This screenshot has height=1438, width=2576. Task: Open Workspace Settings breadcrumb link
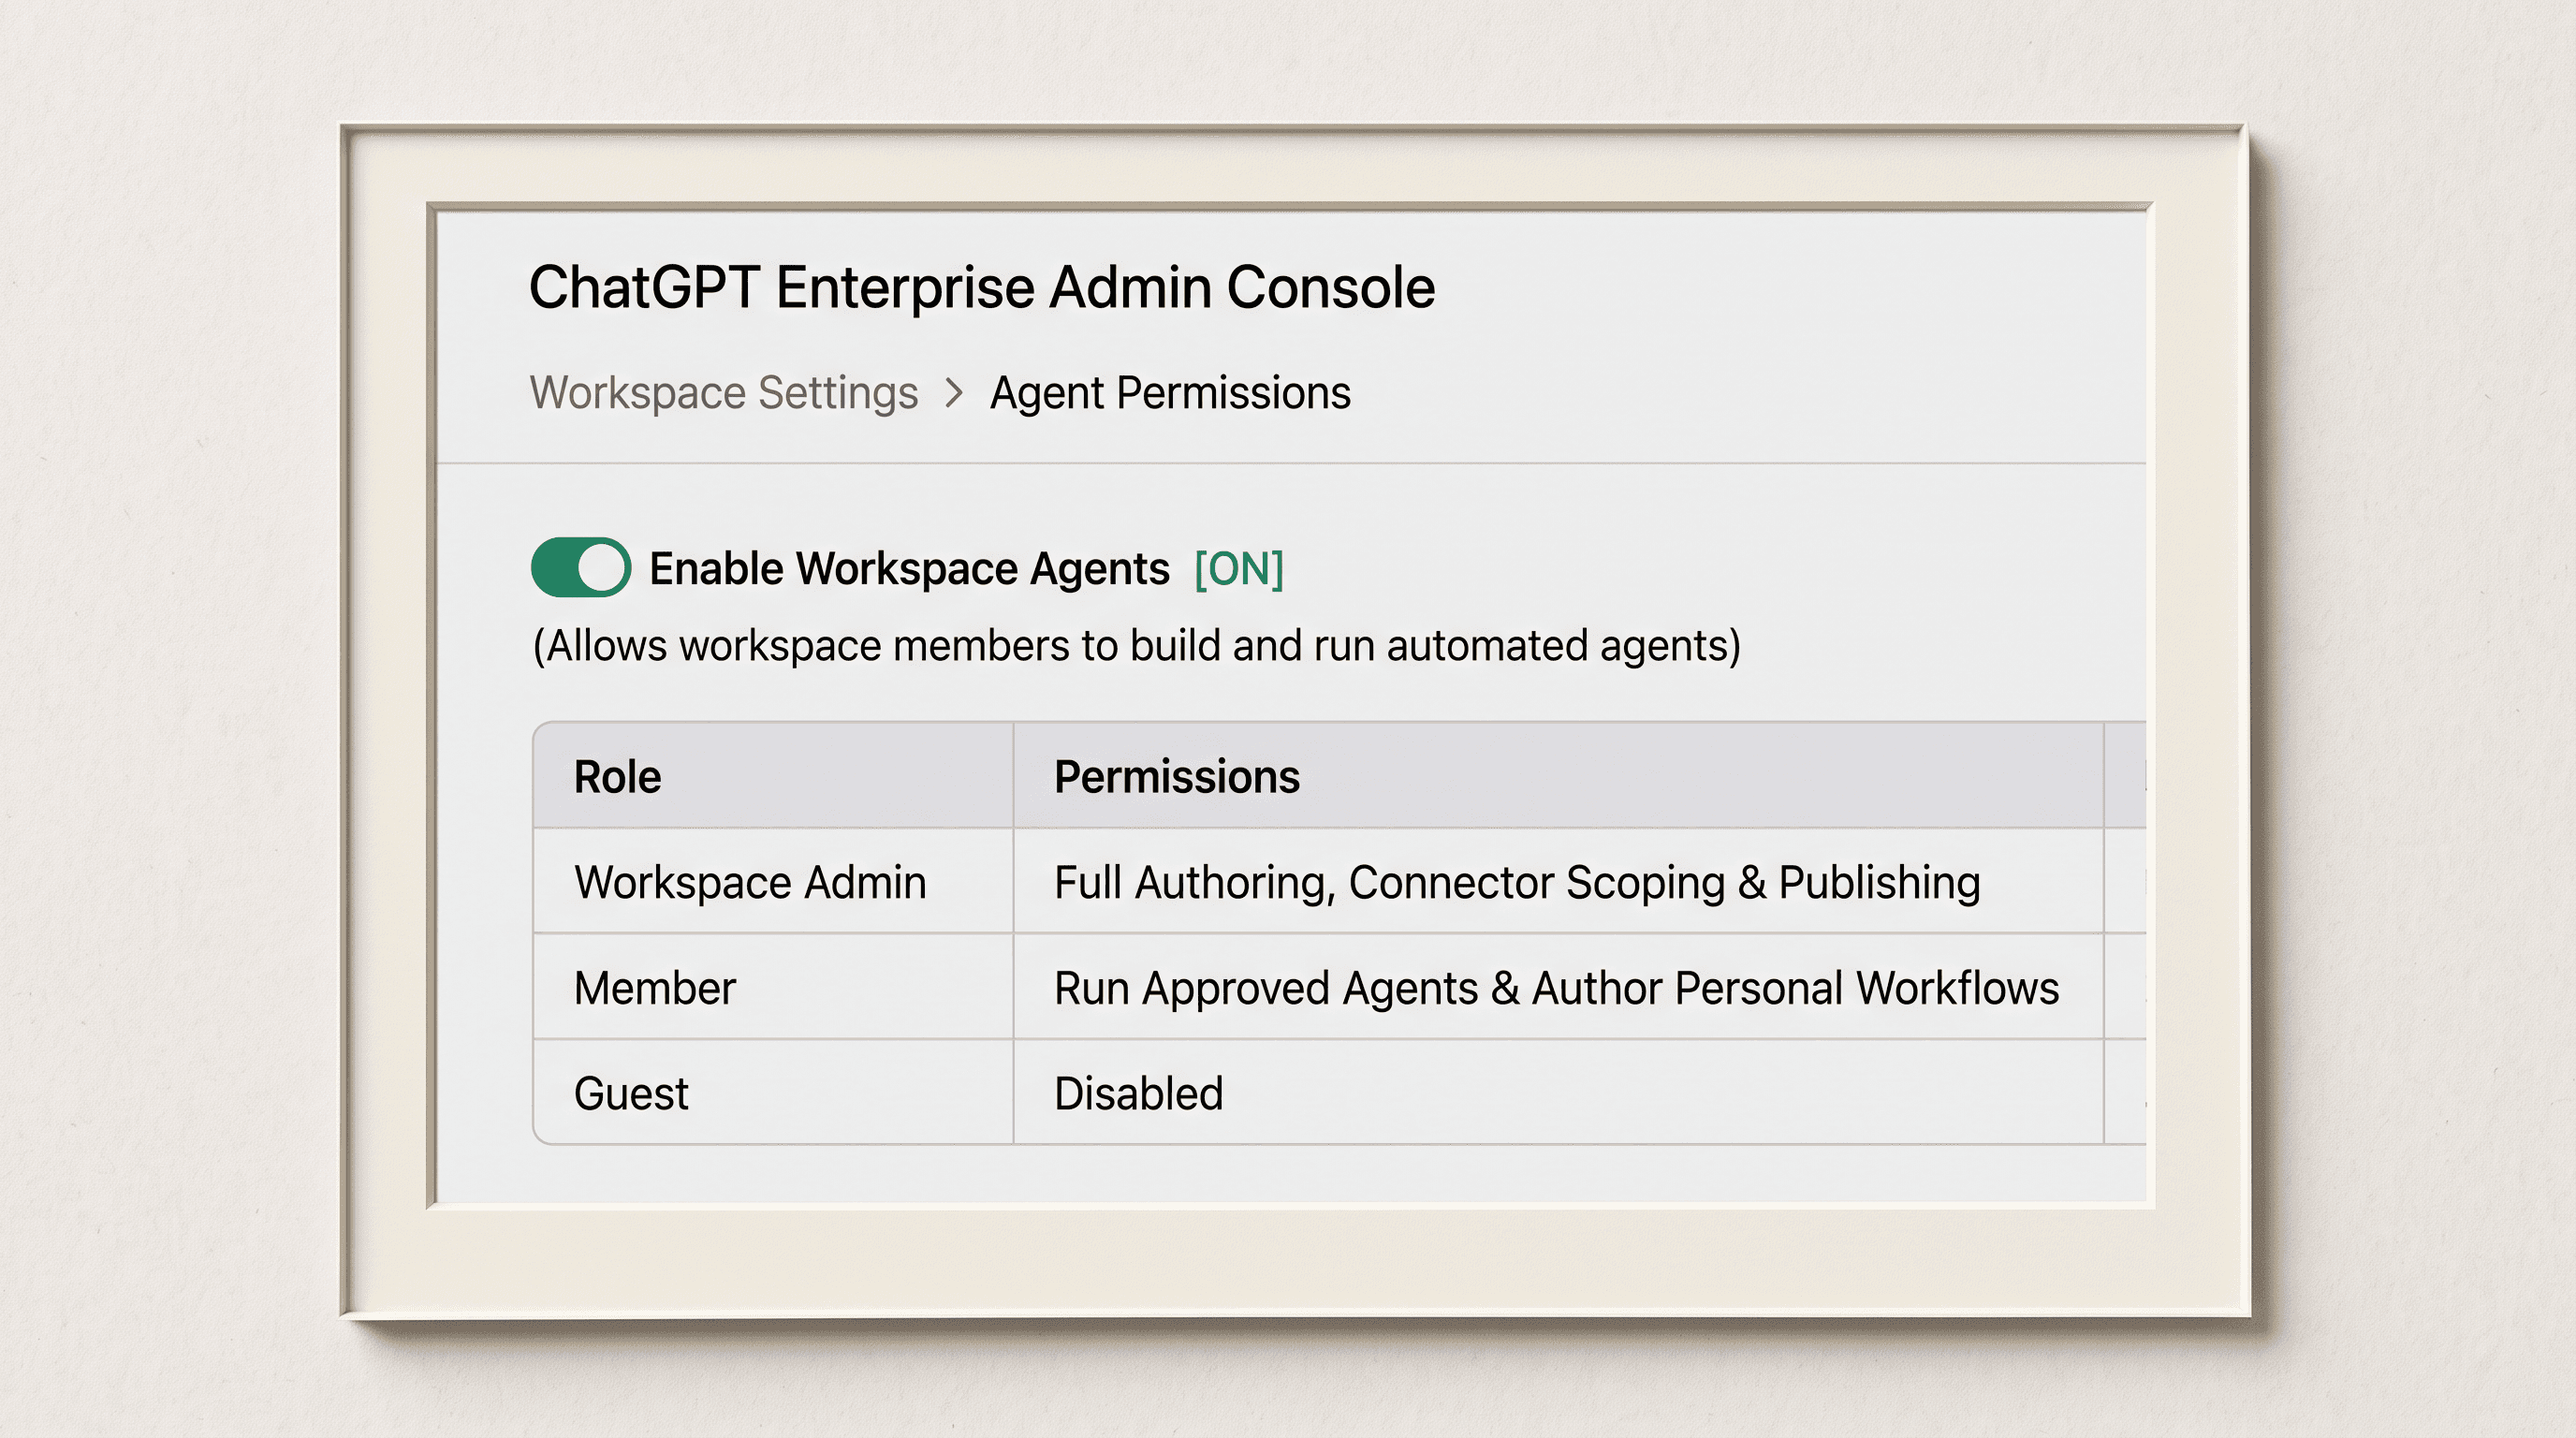point(723,393)
